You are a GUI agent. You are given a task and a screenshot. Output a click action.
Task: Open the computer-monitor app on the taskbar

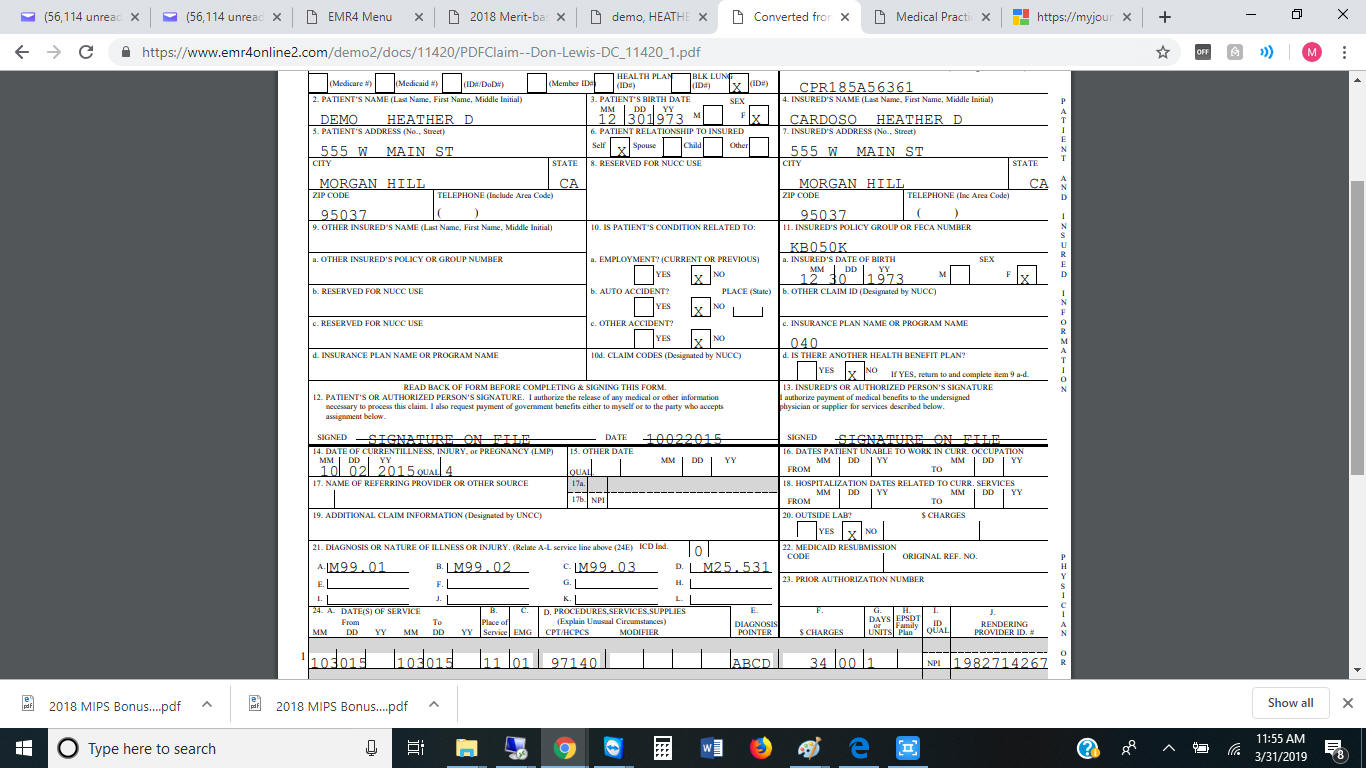pos(516,748)
